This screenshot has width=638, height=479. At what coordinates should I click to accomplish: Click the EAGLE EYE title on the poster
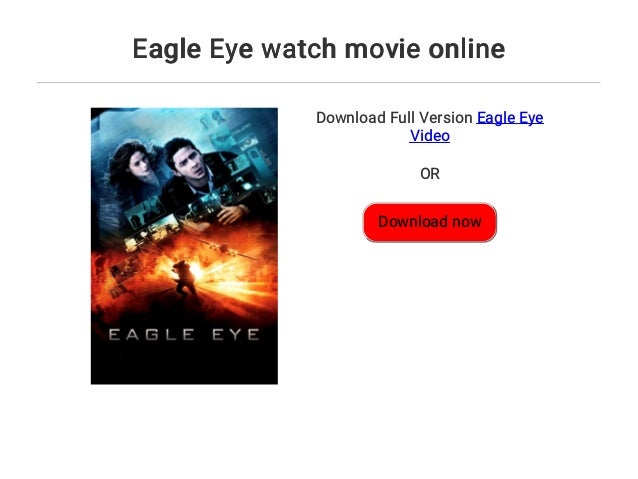184,335
